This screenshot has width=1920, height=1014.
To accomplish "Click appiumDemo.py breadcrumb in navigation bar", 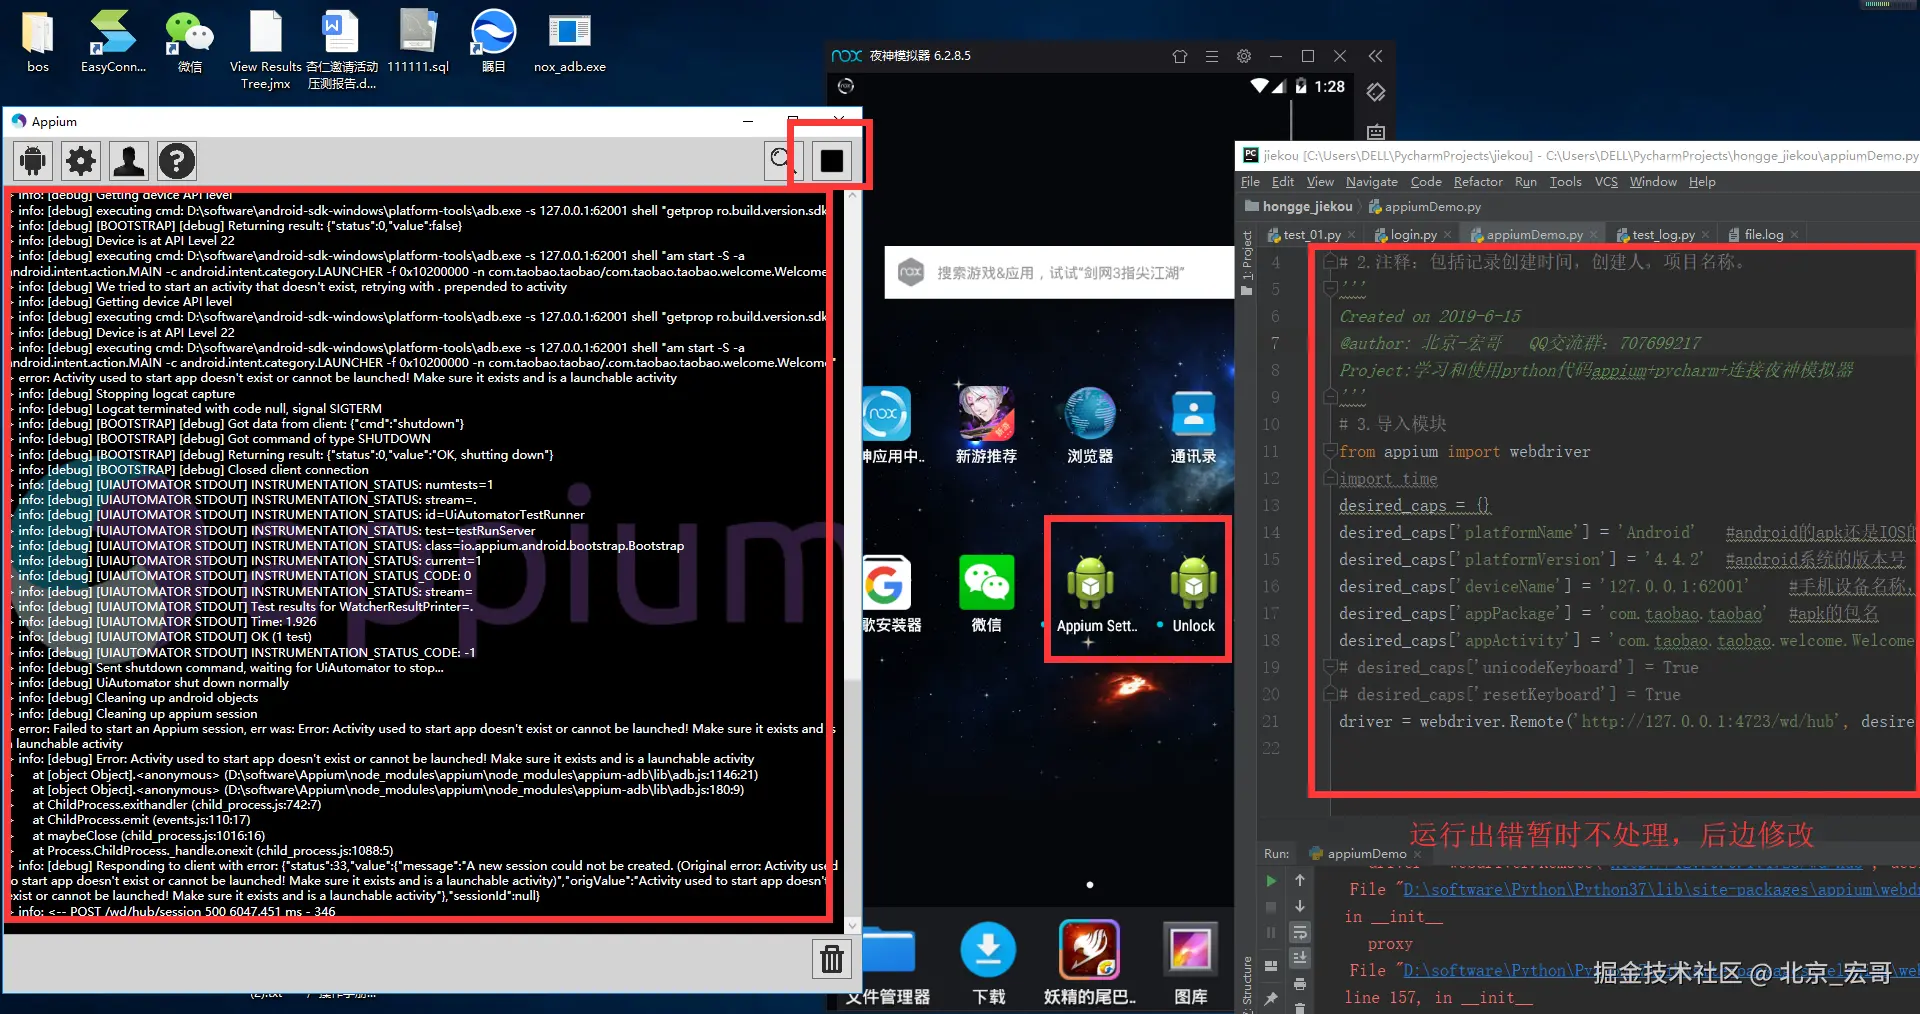I will (x=1425, y=207).
